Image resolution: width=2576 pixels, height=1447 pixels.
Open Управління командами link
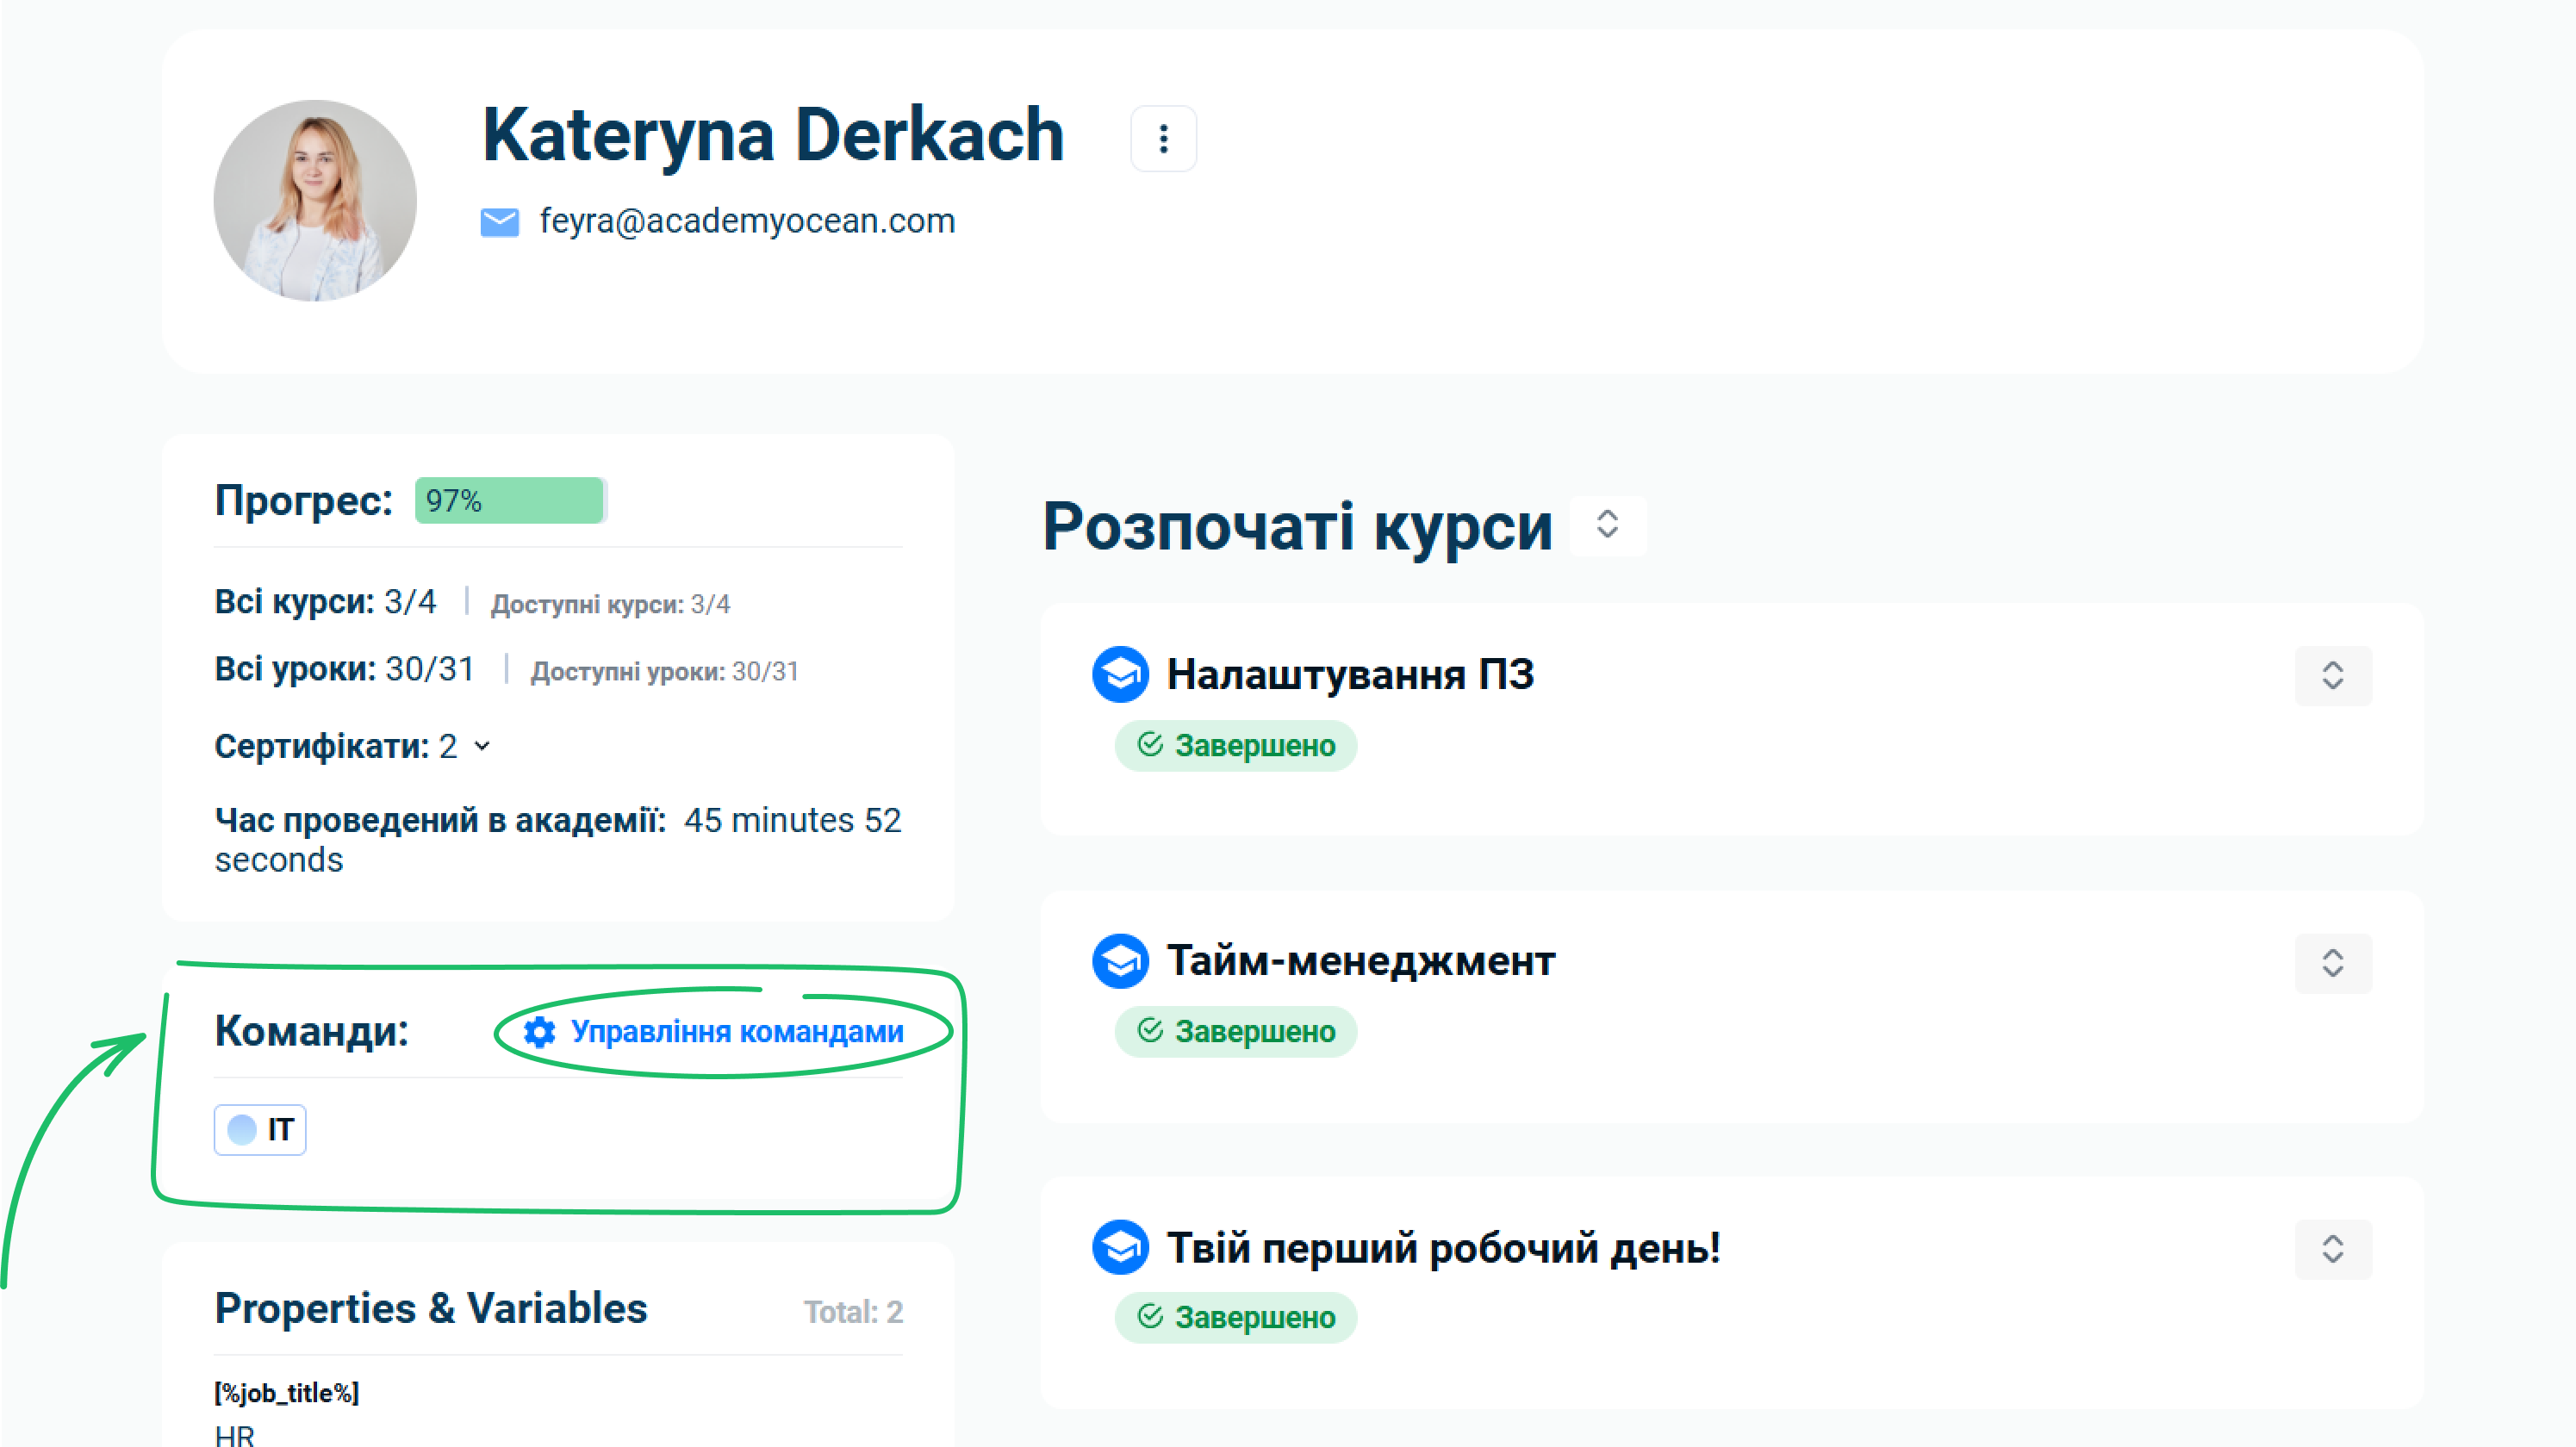click(x=736, y=1031)
